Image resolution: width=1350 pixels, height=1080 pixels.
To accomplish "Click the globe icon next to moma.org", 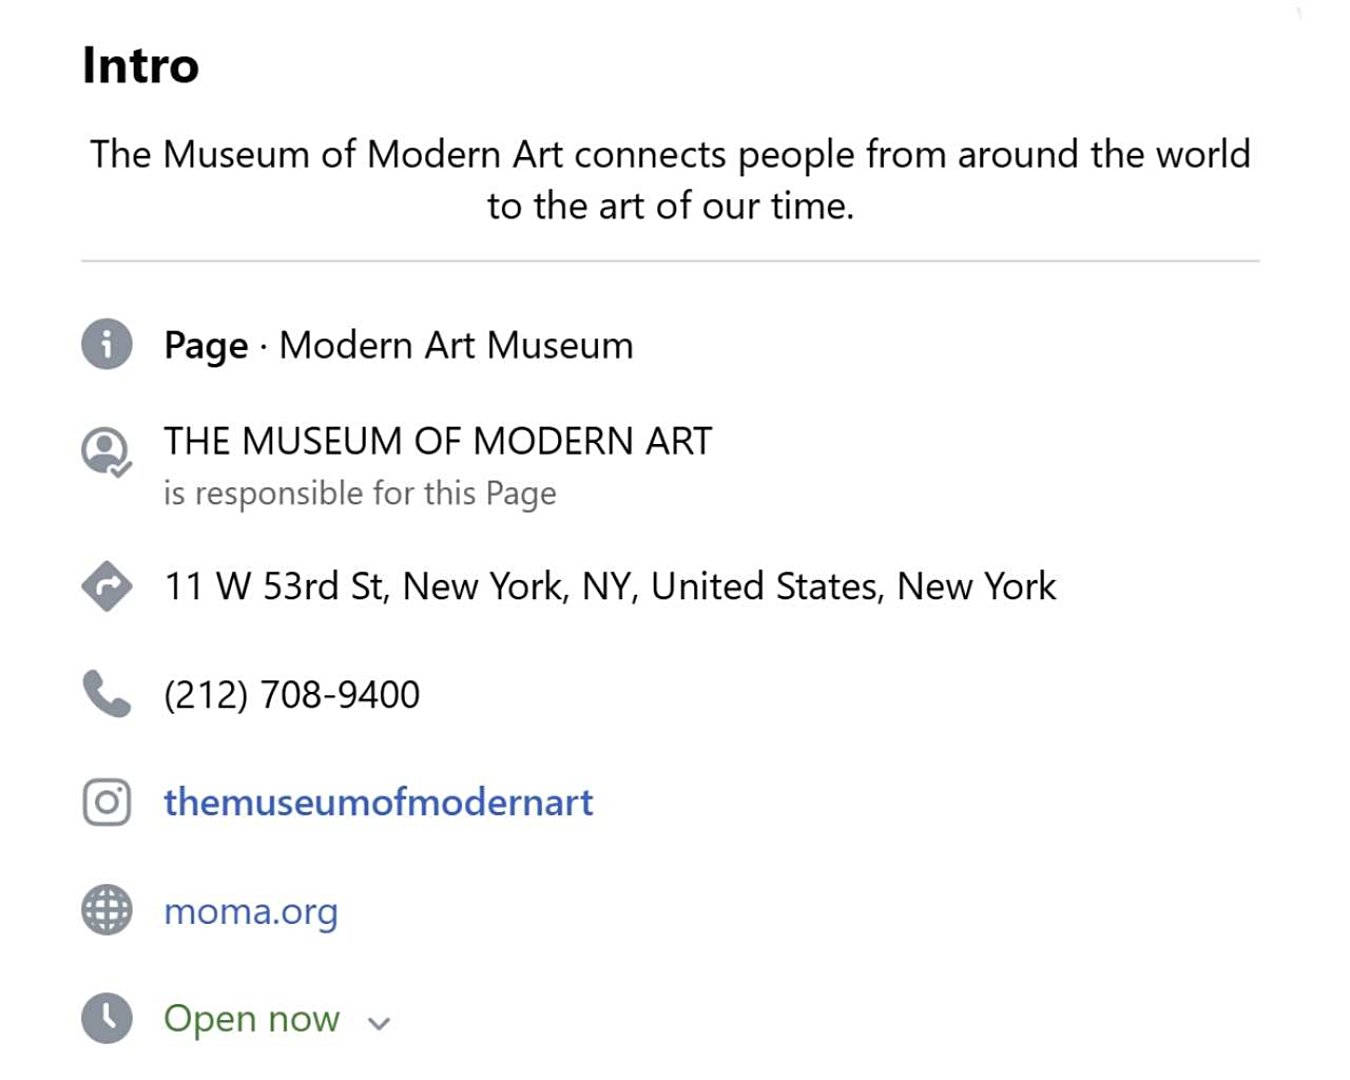I will tap(107, 910).
